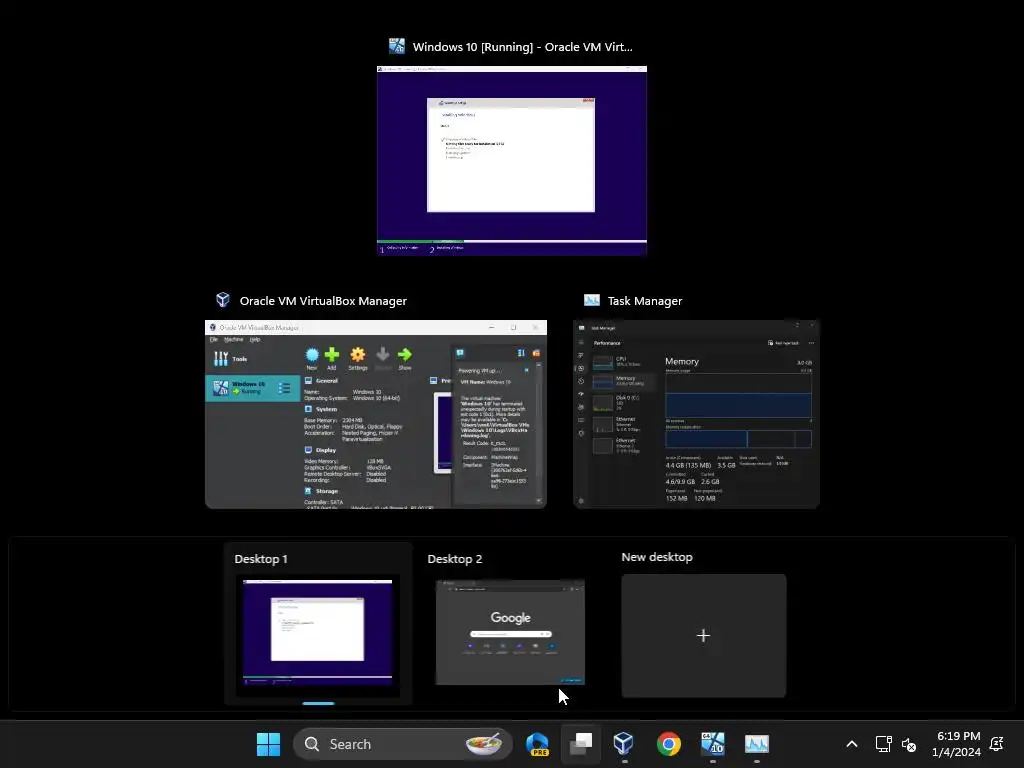Select the Windows 10 Running VM entry in the VirtualBox preview
This screenshot has width=1024, height=768.
point(253,388)
